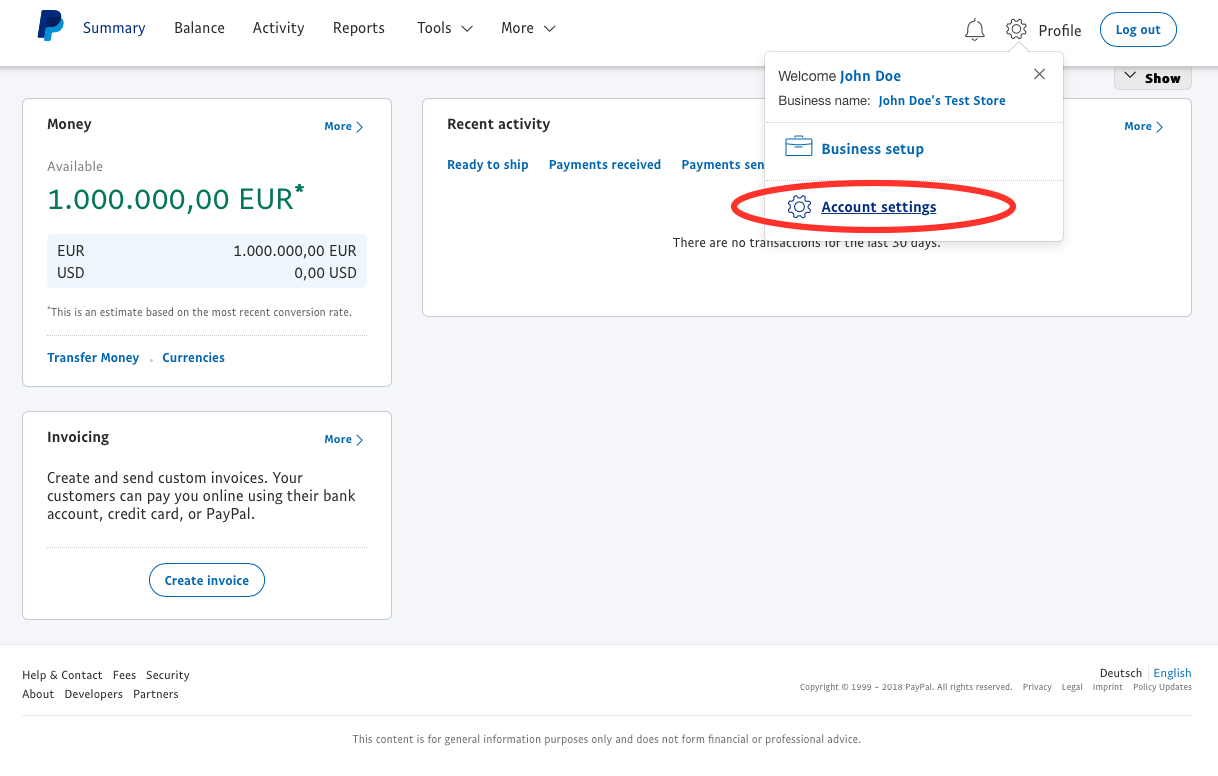1218x776 pixels.
Task: Click the Recent activity heading
Action: pos(499,124)
